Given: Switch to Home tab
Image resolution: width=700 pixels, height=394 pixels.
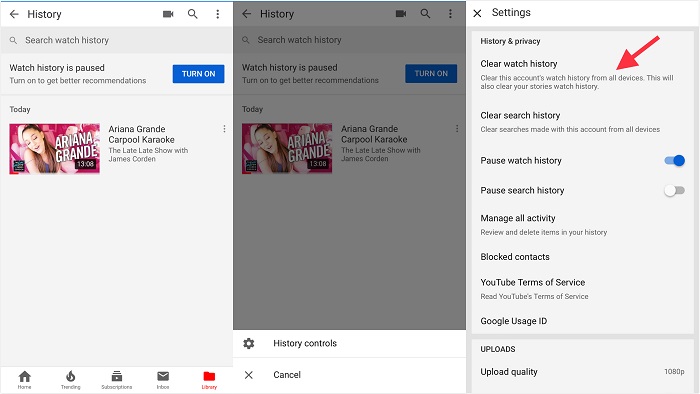Looking at the screenshot, I should (25, 380).
